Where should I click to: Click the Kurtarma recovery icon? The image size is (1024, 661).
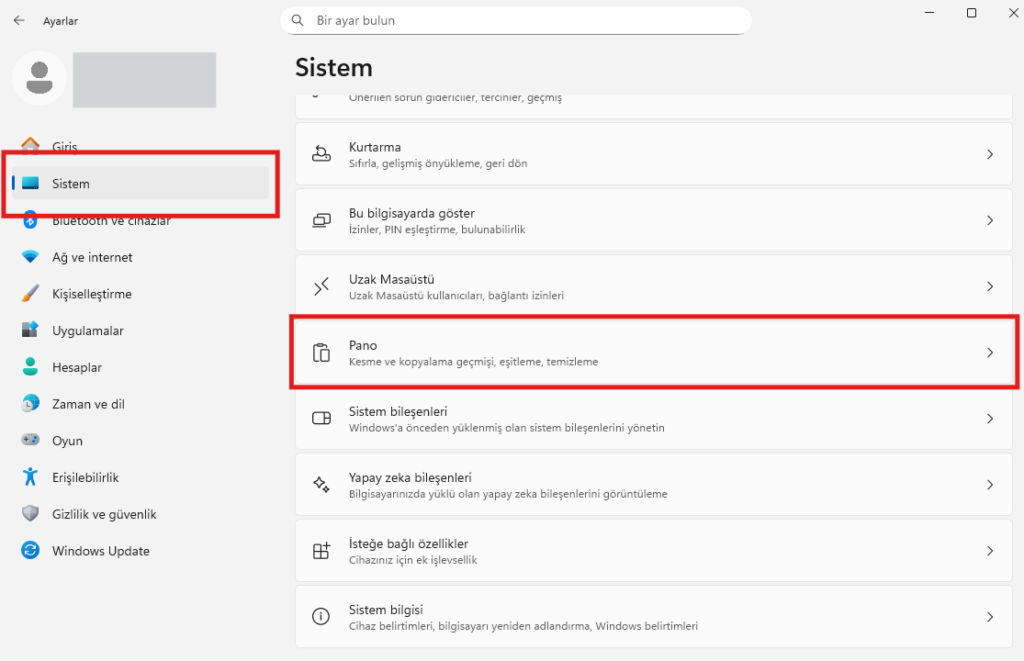pyautogui.click(x=321, y=154)
